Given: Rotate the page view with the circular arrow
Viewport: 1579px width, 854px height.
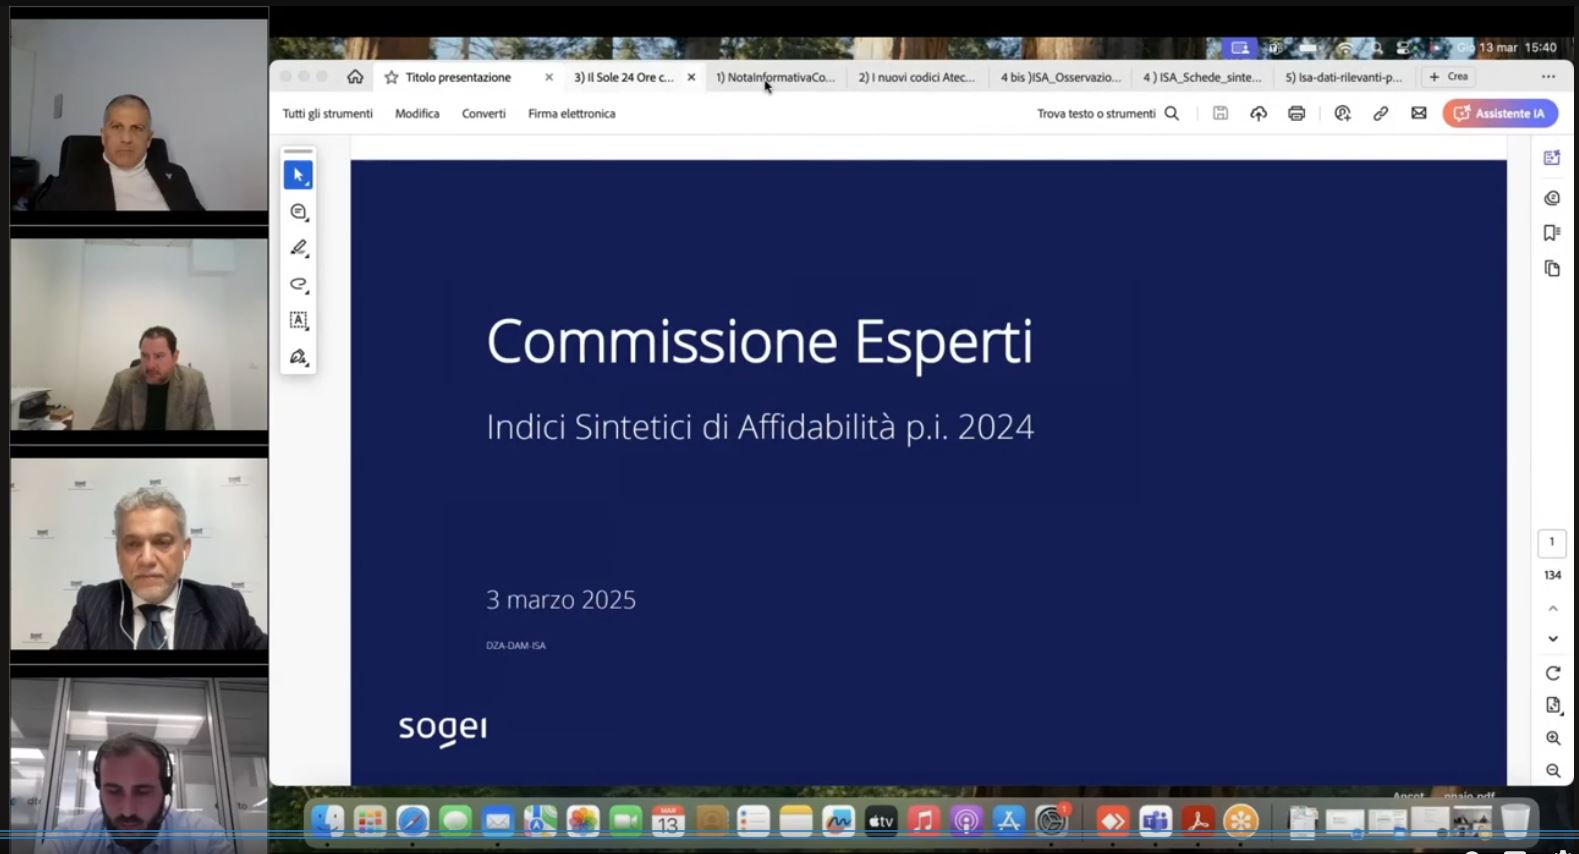Looking at the screenshot, I should click(x=1552, y=673).
